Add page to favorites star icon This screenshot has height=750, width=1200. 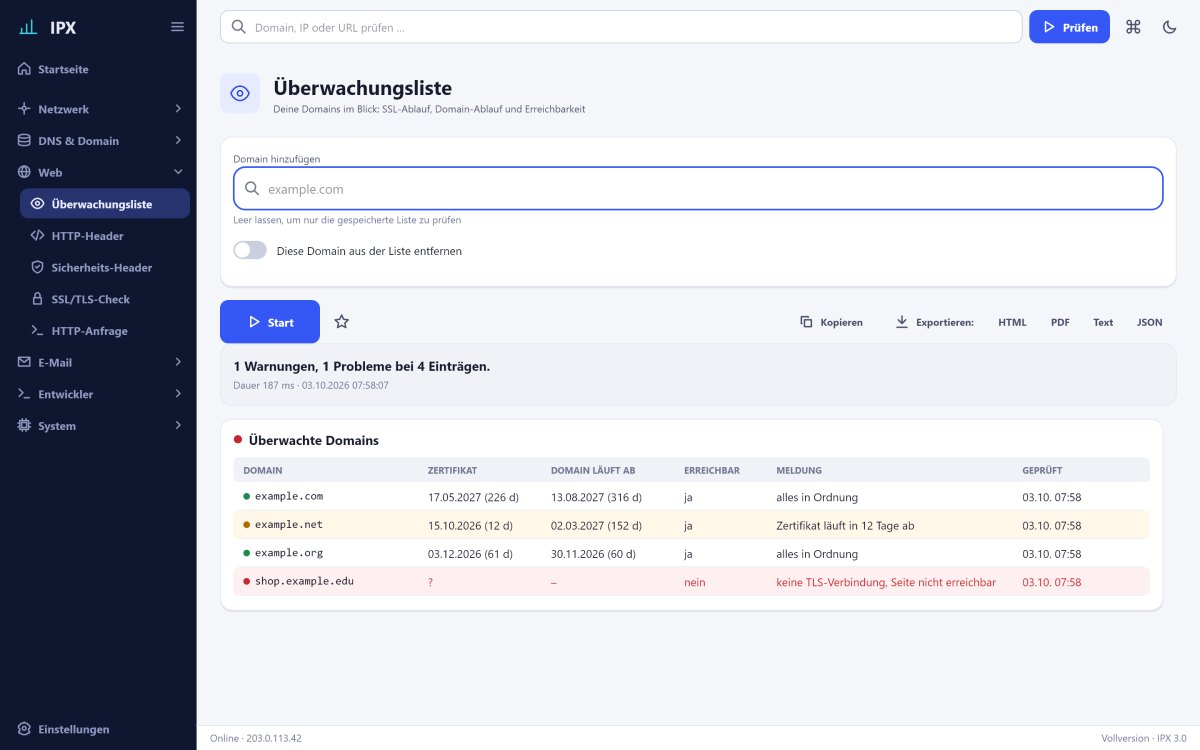(x=342, y=322)
